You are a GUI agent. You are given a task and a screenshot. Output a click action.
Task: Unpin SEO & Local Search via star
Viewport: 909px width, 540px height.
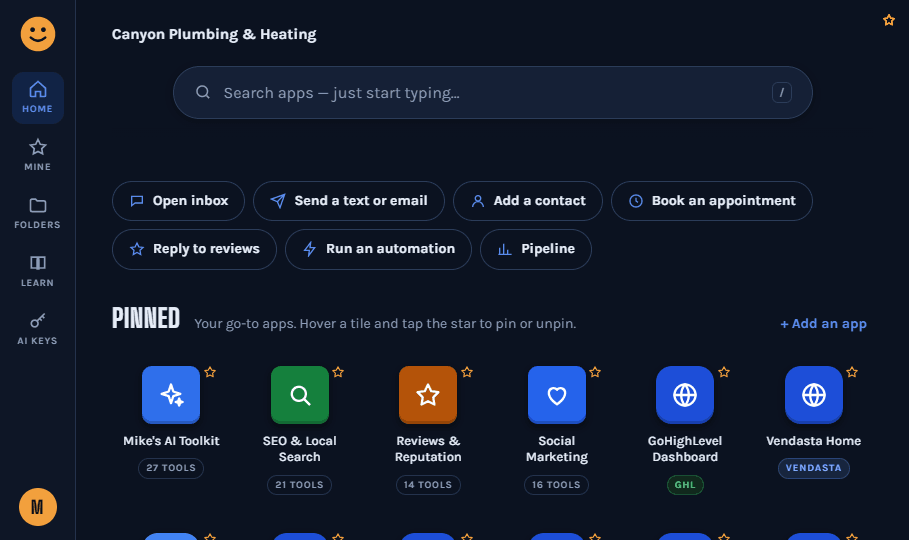click(x=338, y=372)
